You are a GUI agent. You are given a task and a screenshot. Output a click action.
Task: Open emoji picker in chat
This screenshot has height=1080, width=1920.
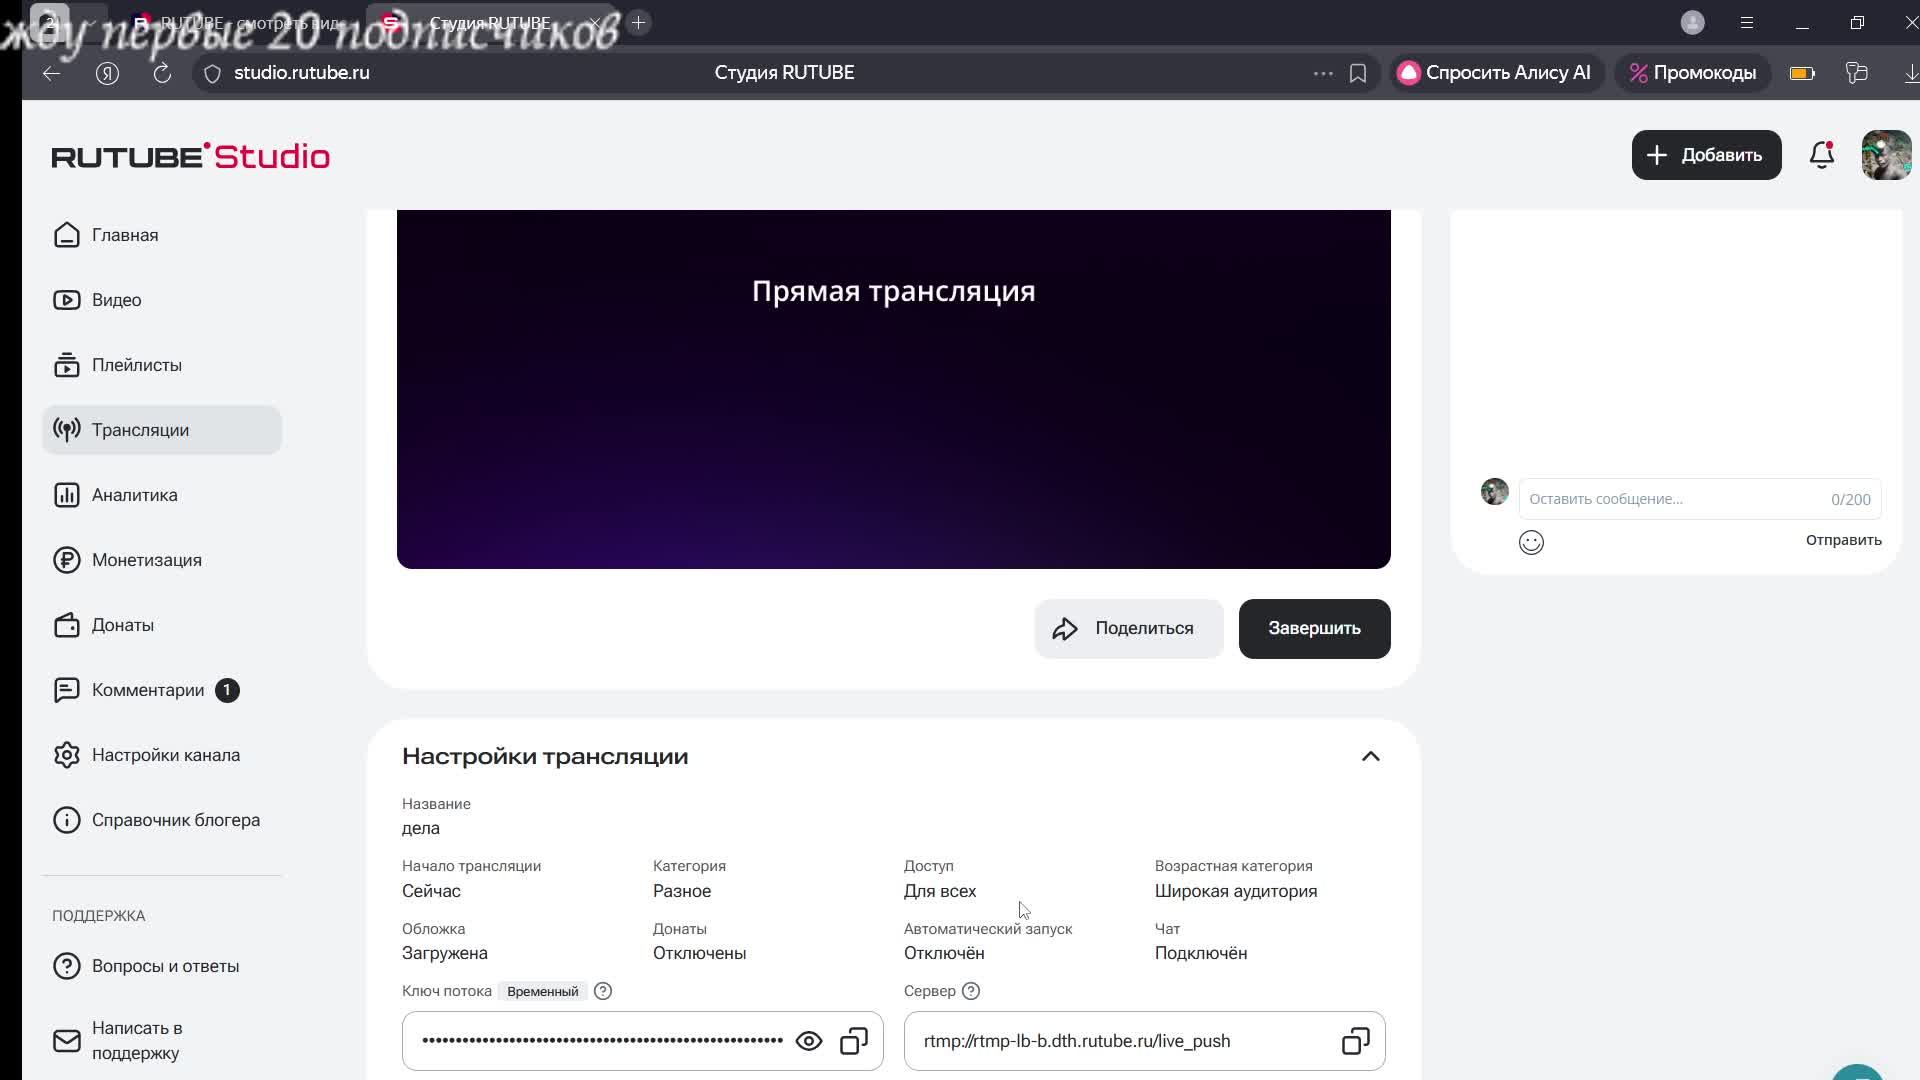point(1531,542)
